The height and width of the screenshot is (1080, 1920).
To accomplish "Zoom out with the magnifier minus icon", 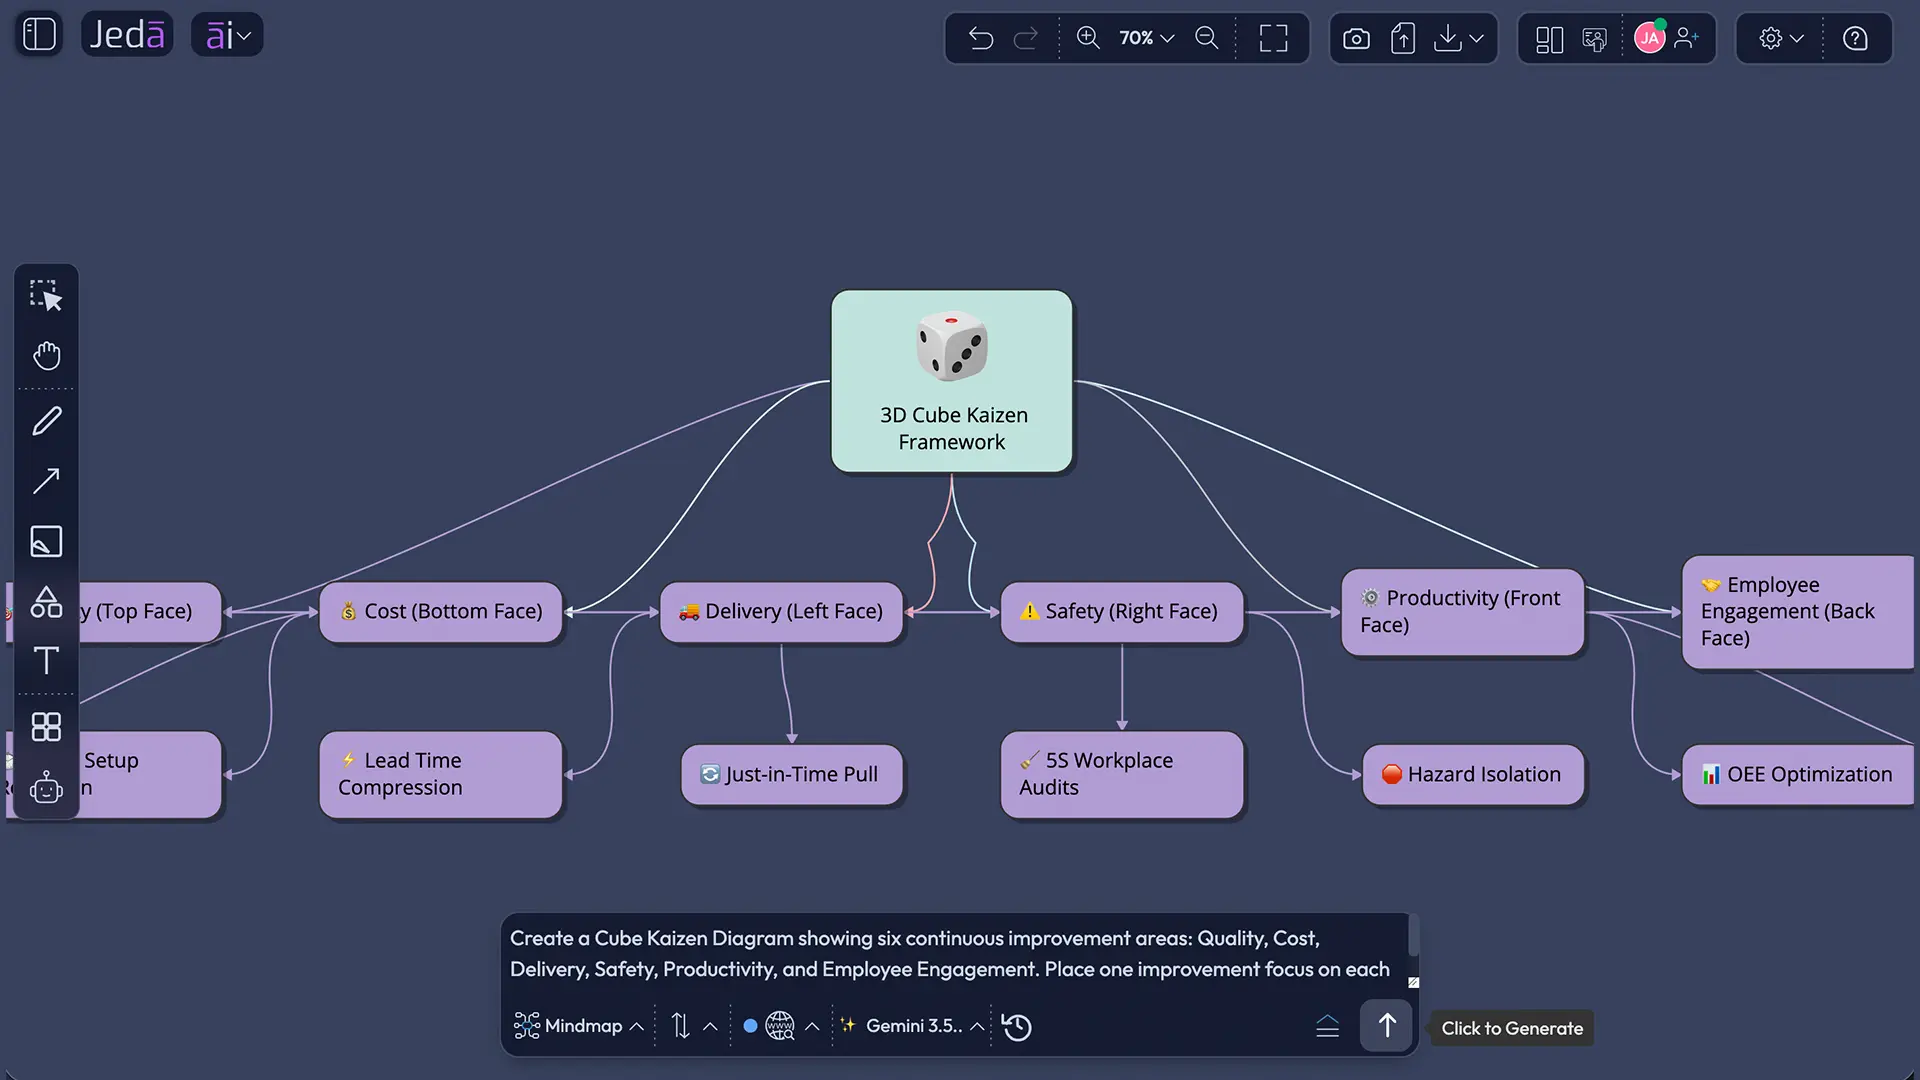I will 1207,38.
